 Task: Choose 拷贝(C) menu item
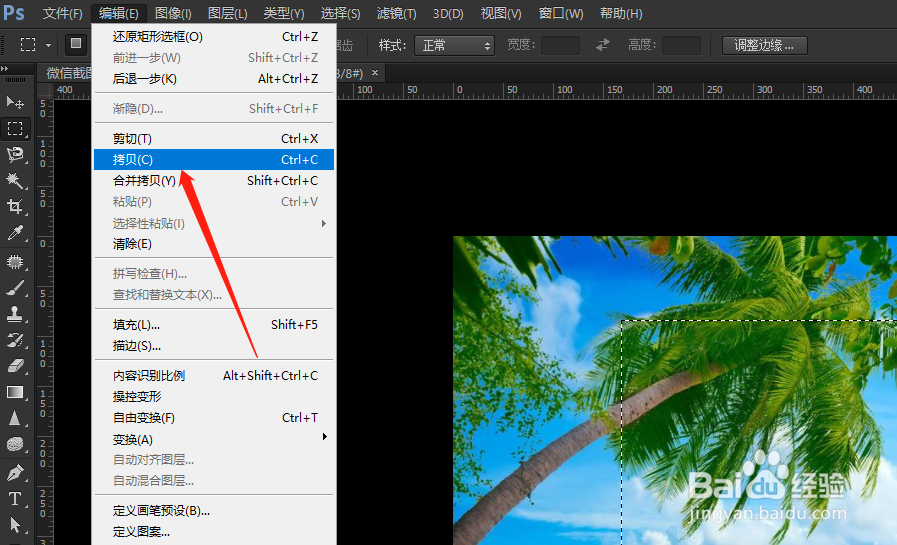(x=214, y=160)
